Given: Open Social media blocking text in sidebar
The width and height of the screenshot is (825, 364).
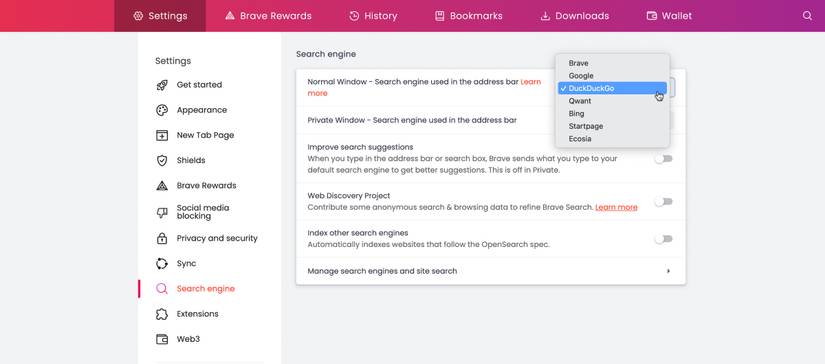Looking at the screenshot, I should [203, 212].
